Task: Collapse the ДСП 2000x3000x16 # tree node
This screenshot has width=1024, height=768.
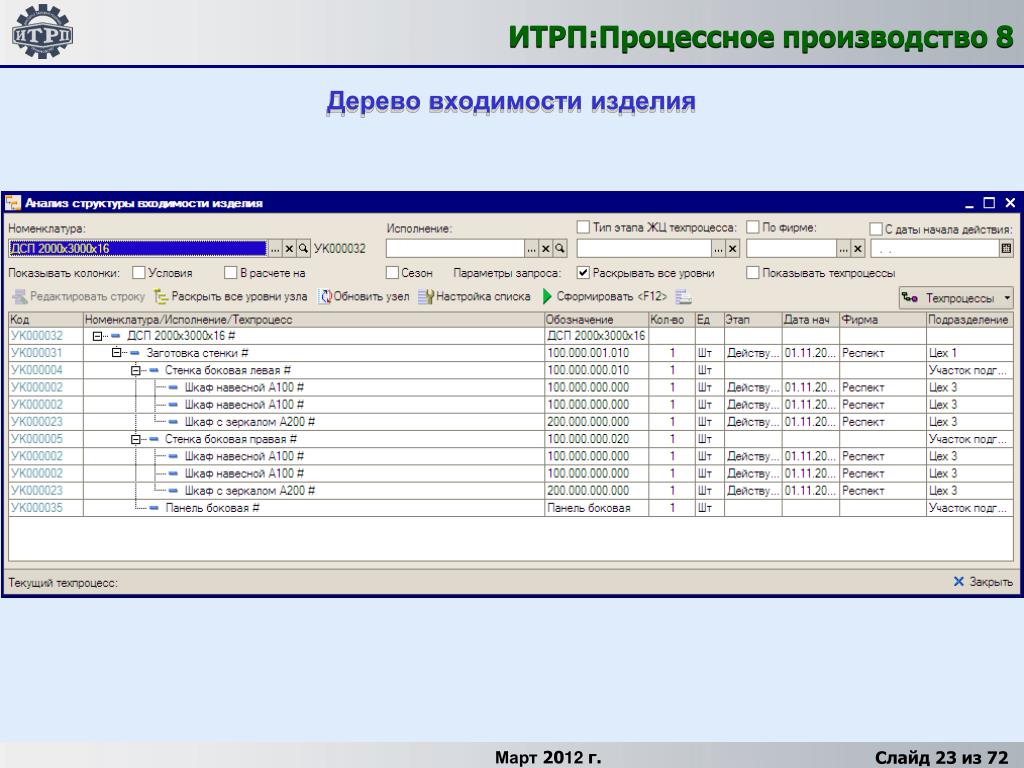Action: (97, 336)
